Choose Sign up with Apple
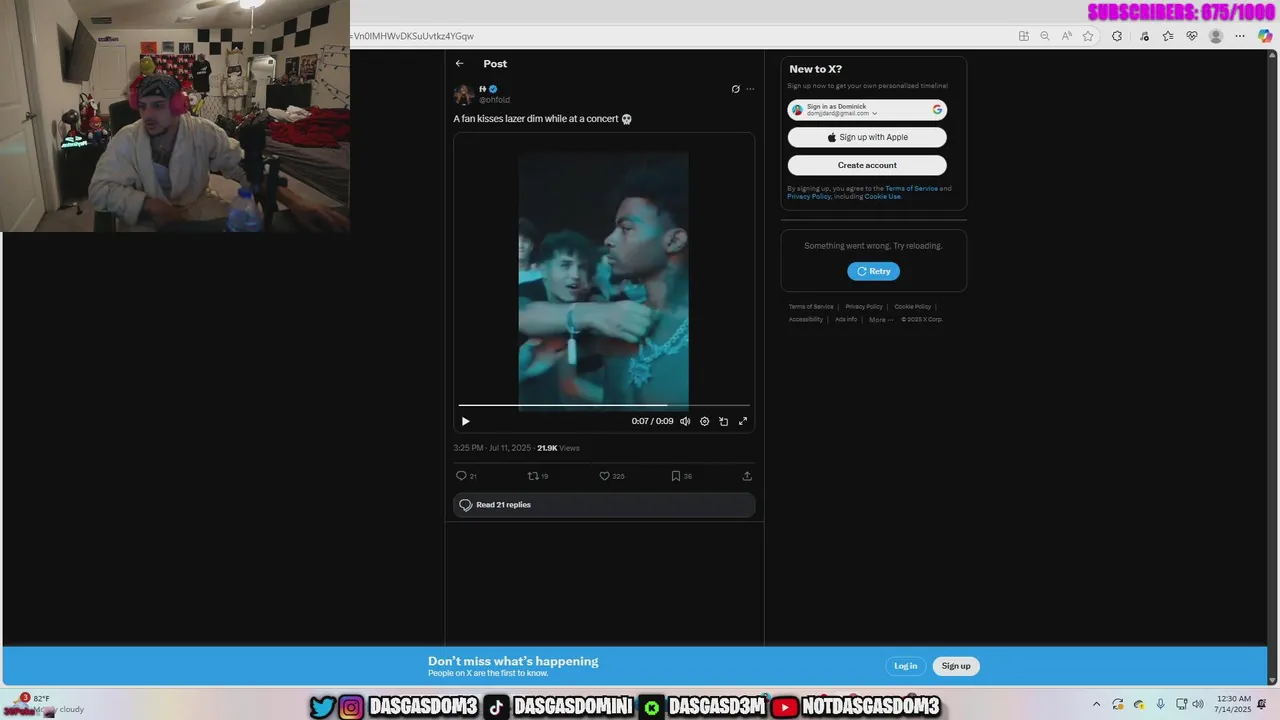Screen dimensions: 1280x720 pyautogui.click(x=867, y=137)
